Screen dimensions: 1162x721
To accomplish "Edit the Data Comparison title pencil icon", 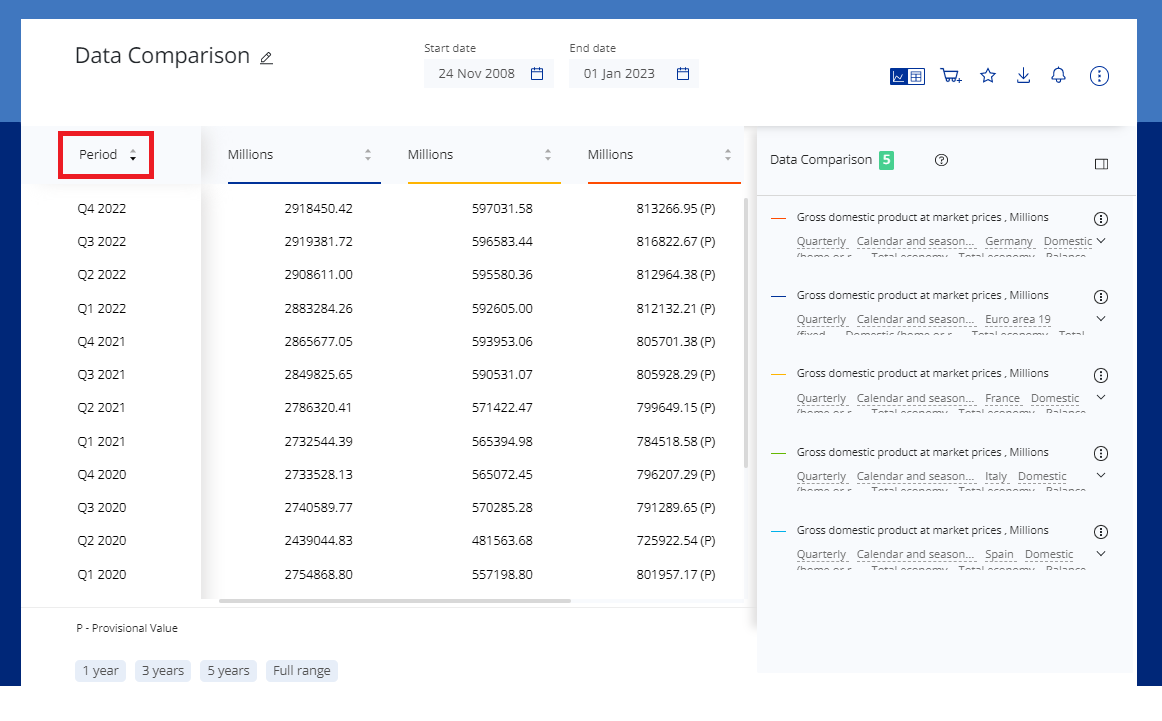I will click(266, 58).
